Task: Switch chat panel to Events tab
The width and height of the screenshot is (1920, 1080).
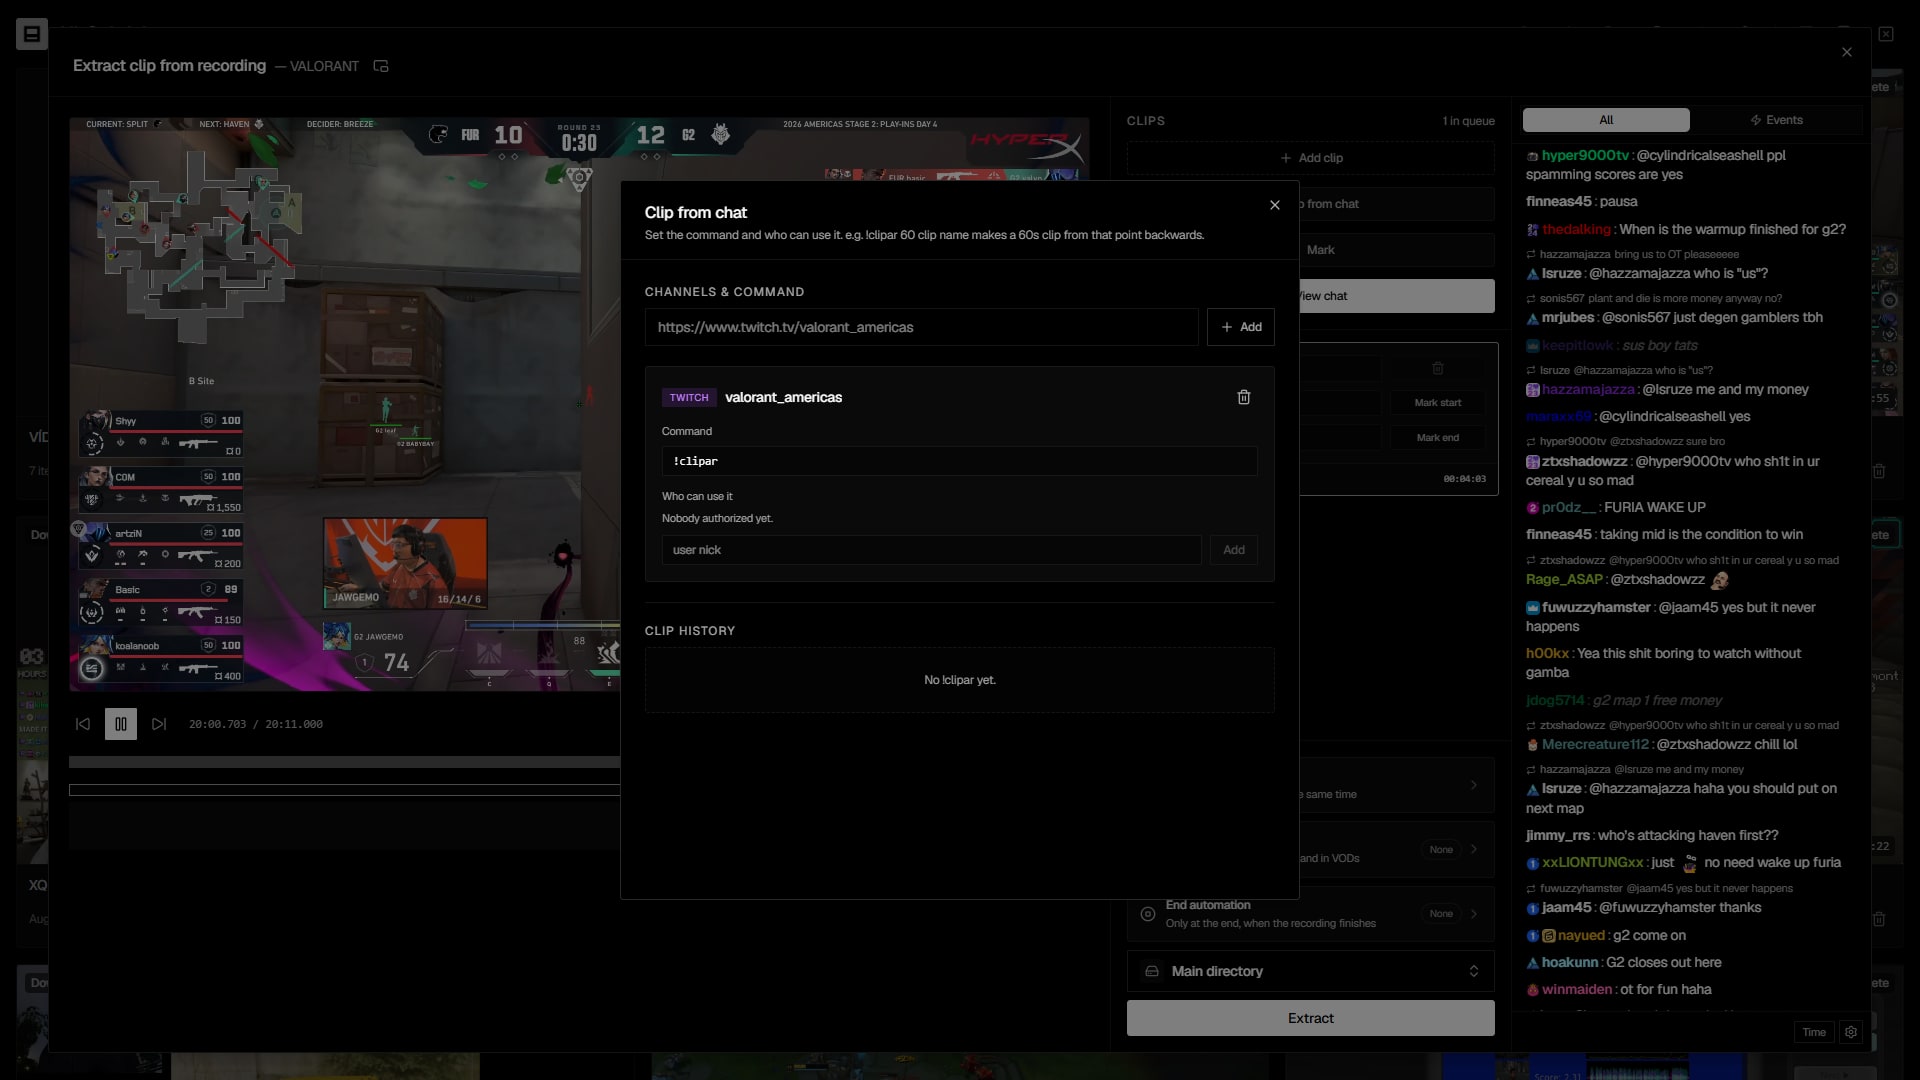Action: 1776,120
